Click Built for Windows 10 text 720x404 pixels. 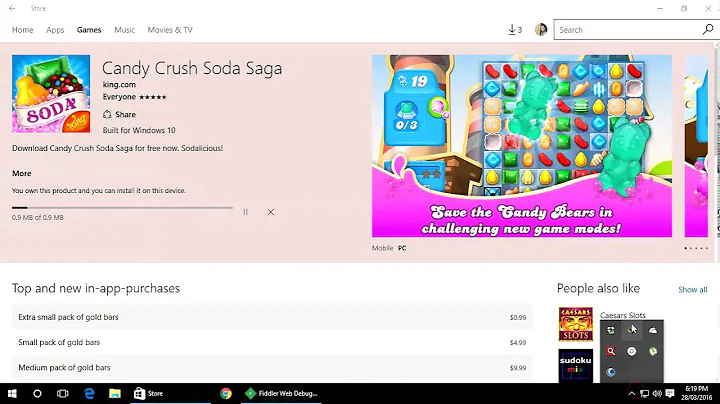pos(139,130)
